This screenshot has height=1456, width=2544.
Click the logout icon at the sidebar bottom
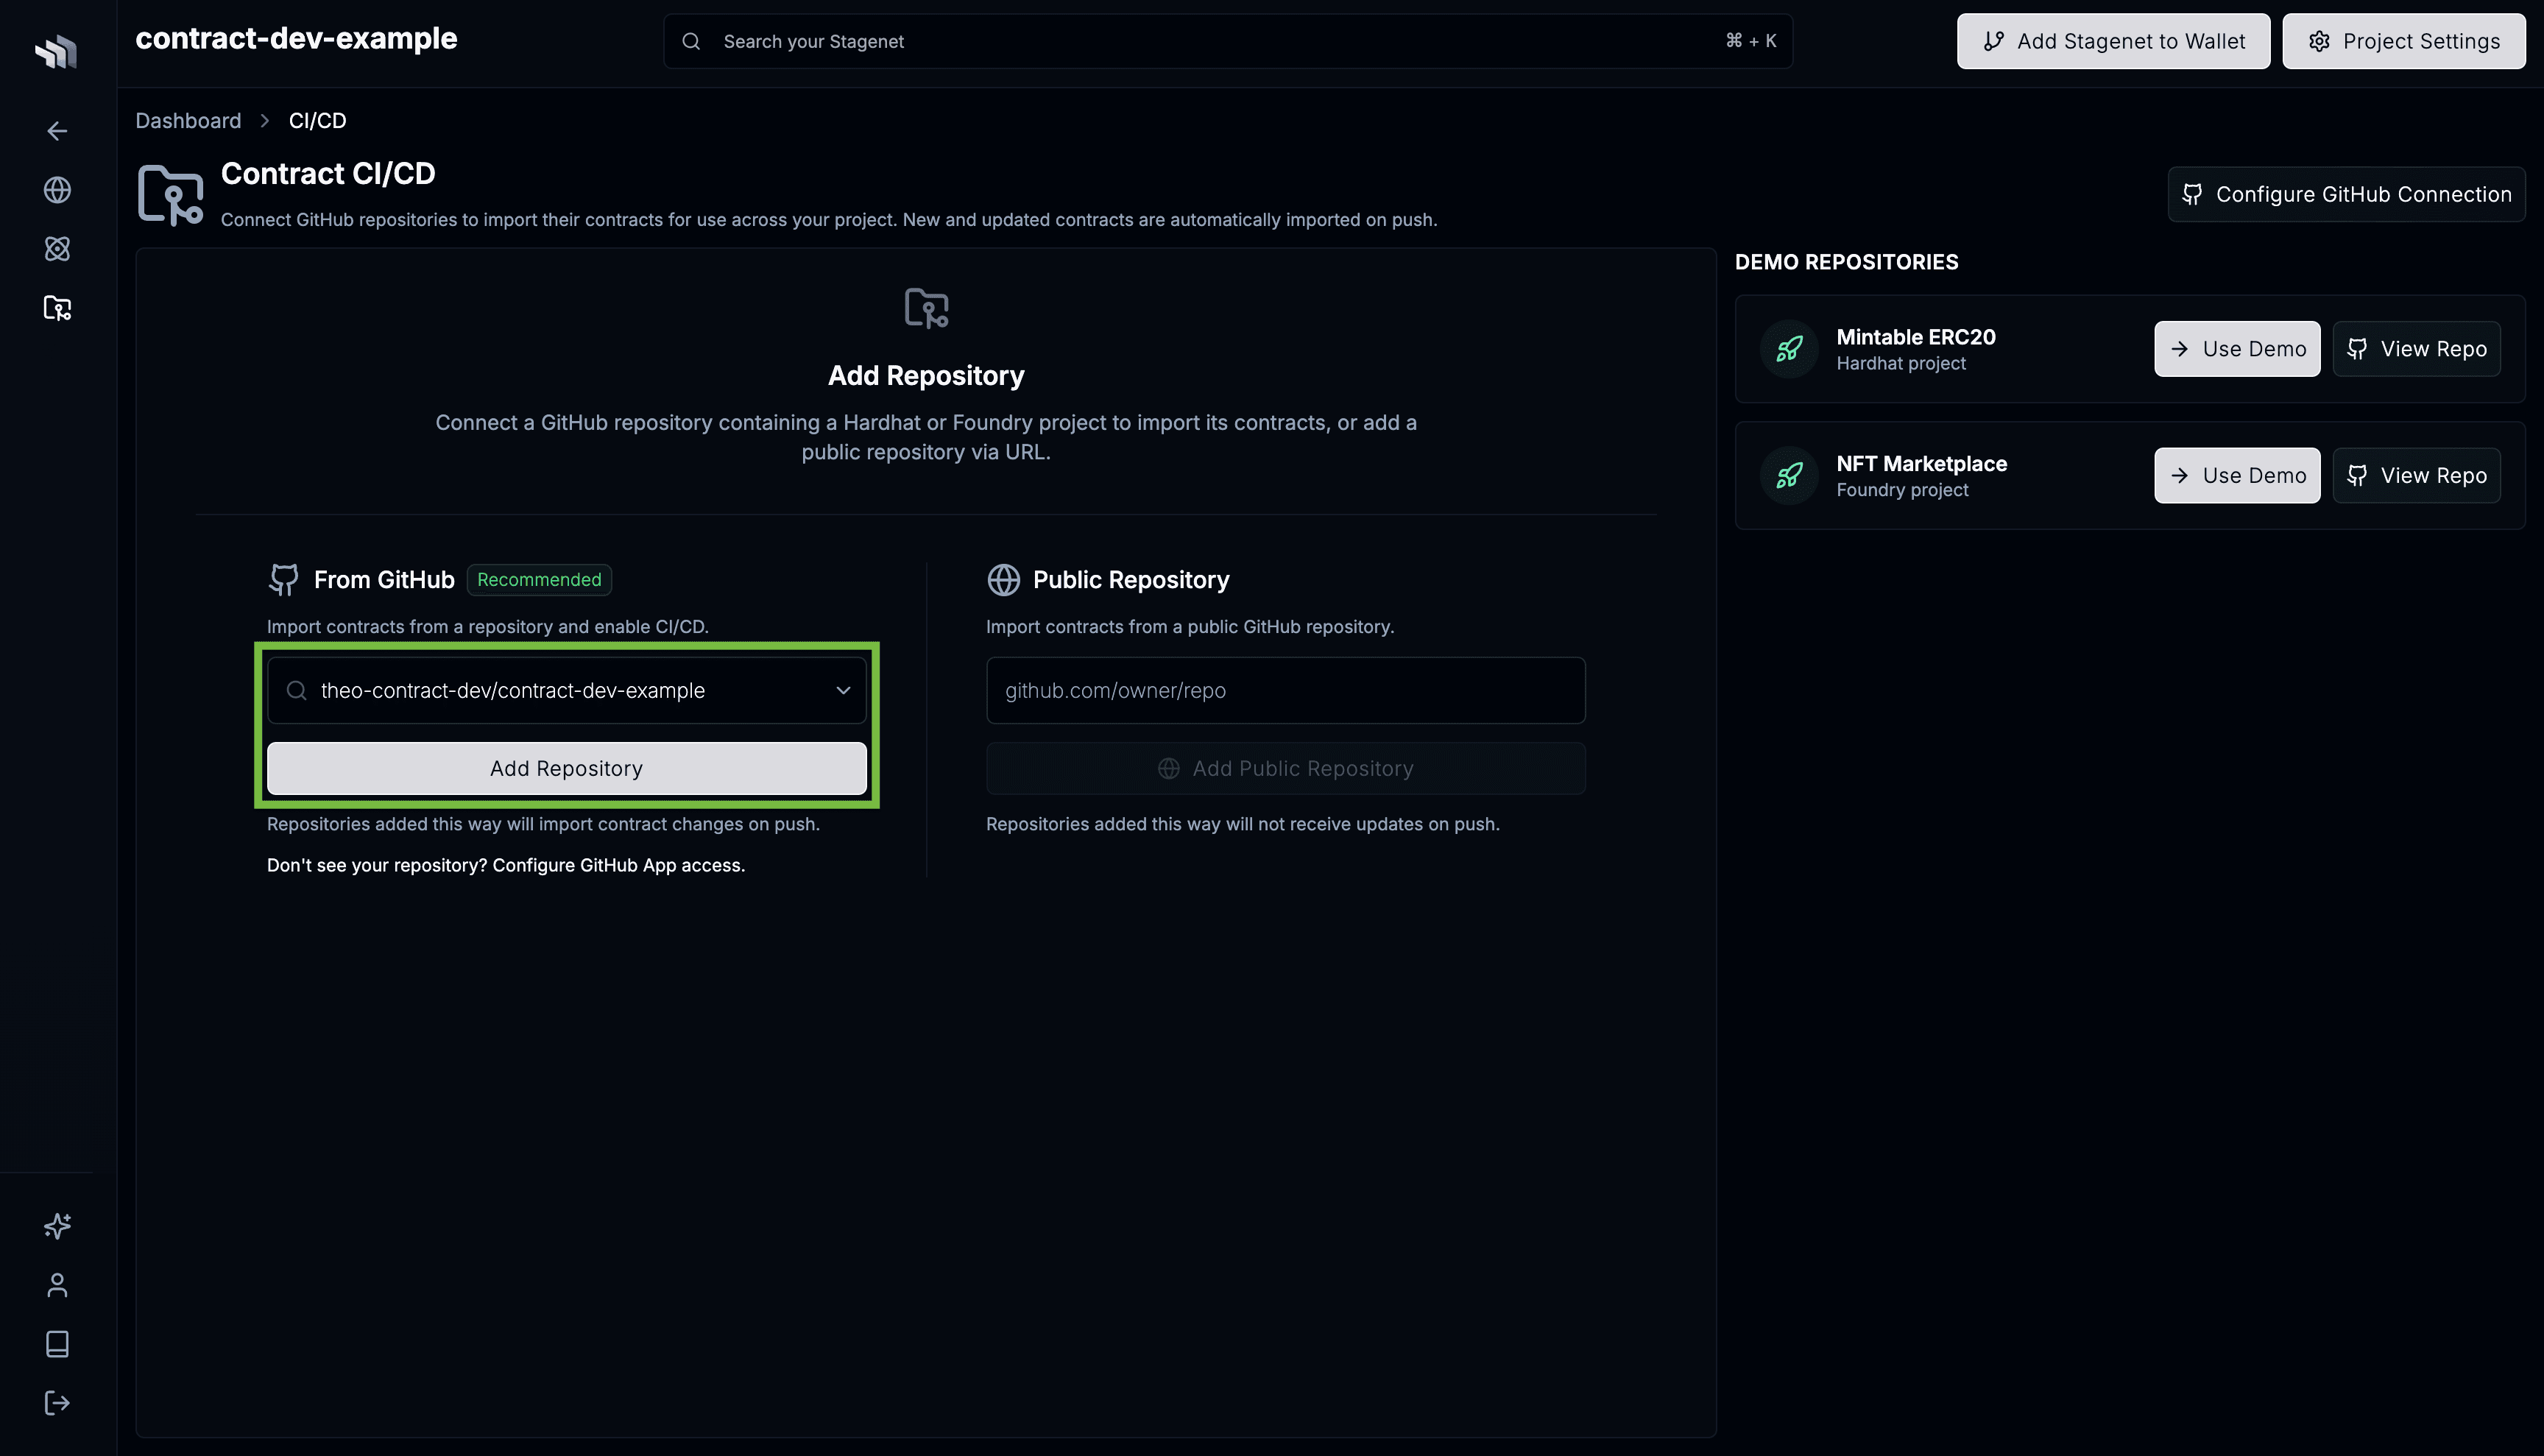(x=57, y=1401)
